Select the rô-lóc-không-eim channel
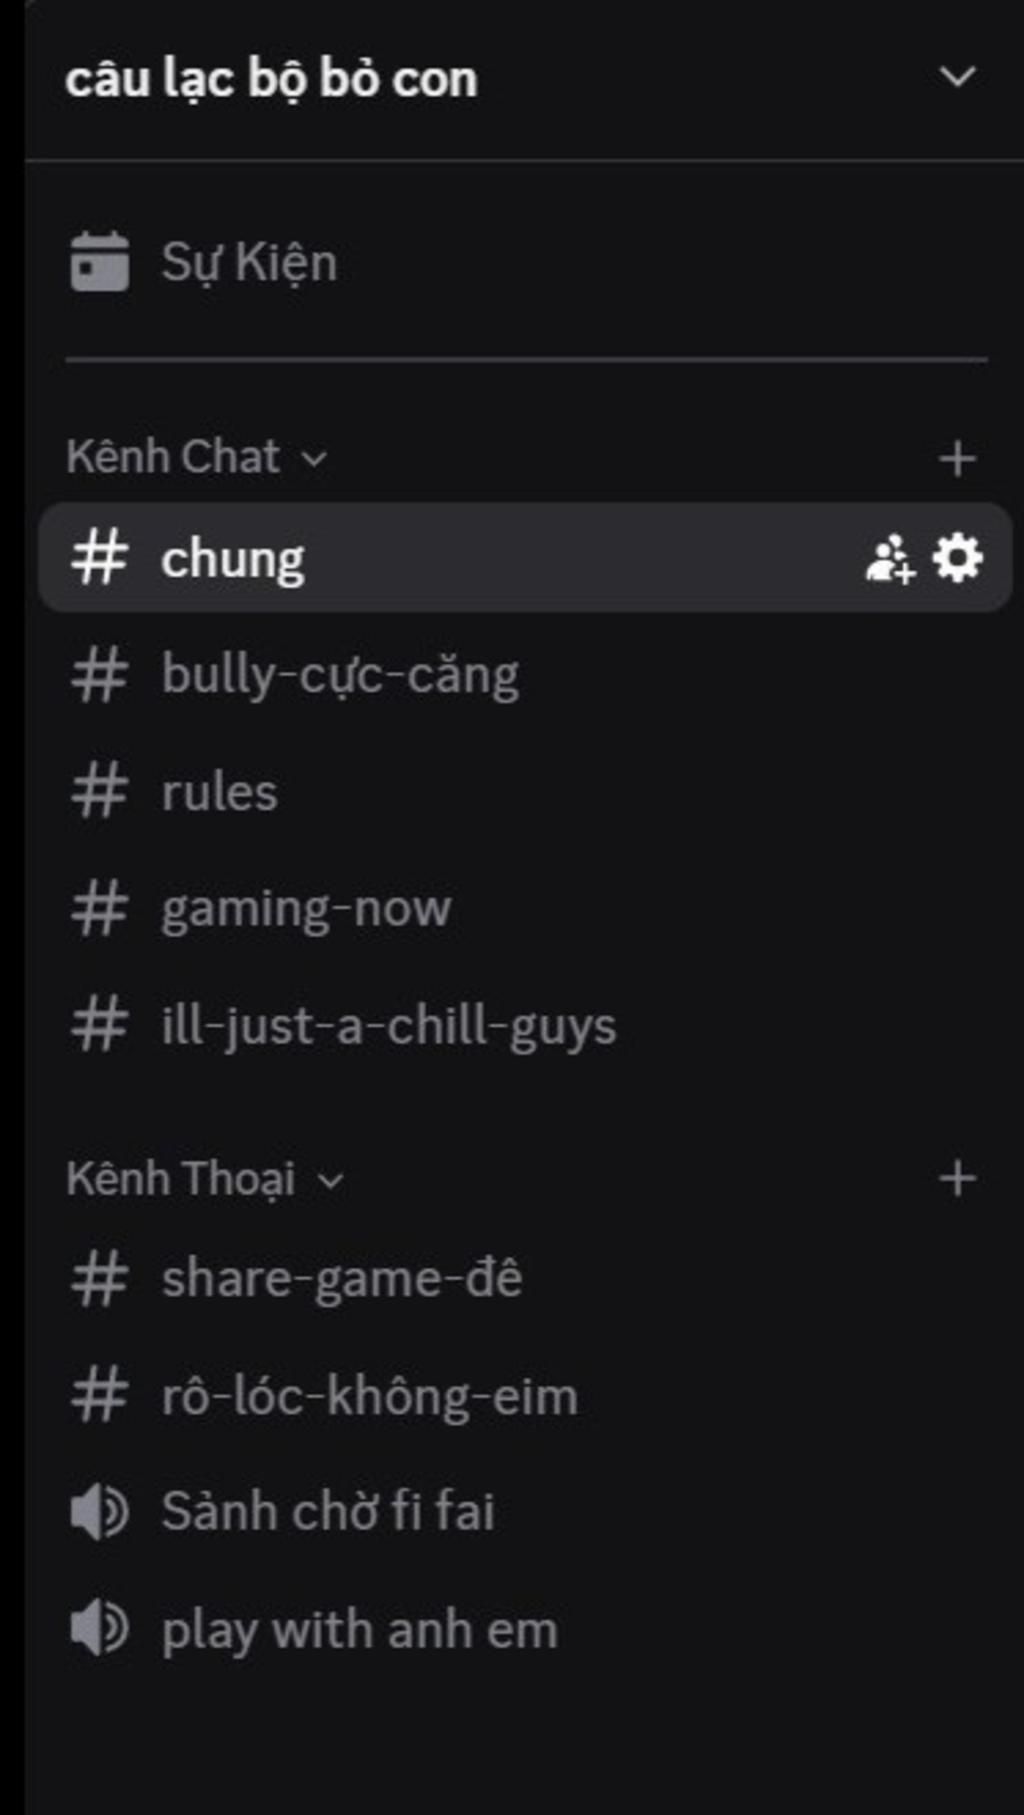The image size is (1024, 1815). point(525,1396)
